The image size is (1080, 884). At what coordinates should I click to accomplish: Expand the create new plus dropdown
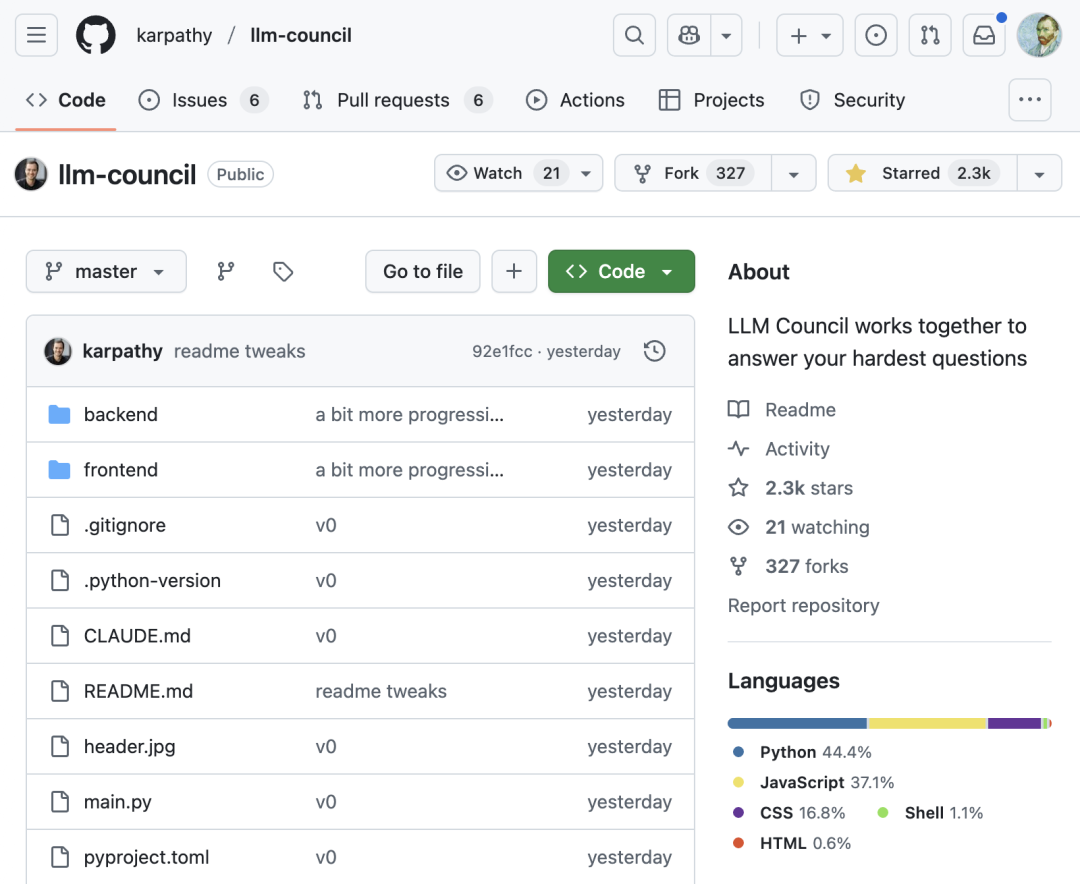tap(810, 35)
